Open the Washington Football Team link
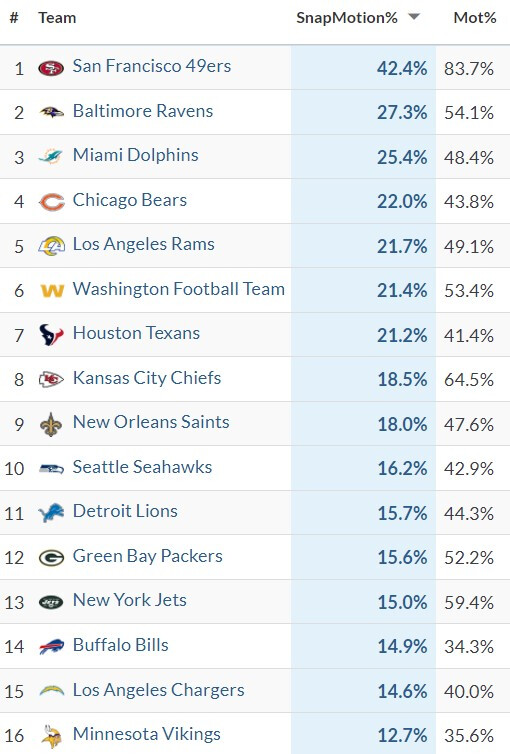Viewport: 510px width, 754px height. click(179, 289)
